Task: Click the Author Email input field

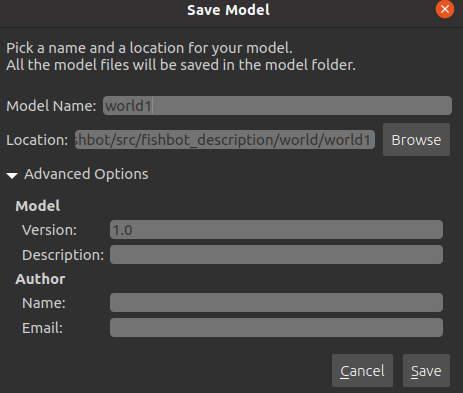Action: (x=276, y=328)
